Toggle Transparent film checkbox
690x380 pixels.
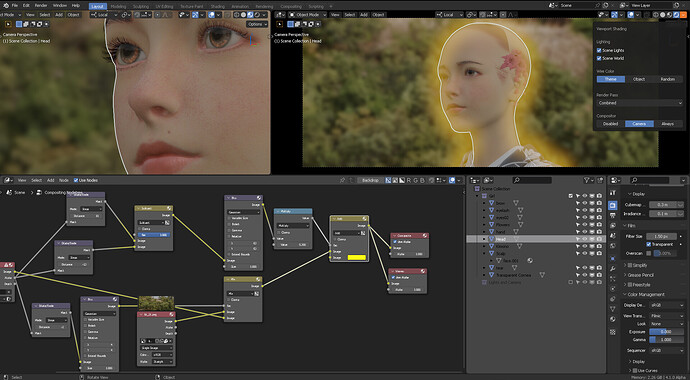(x=649, y=245)
